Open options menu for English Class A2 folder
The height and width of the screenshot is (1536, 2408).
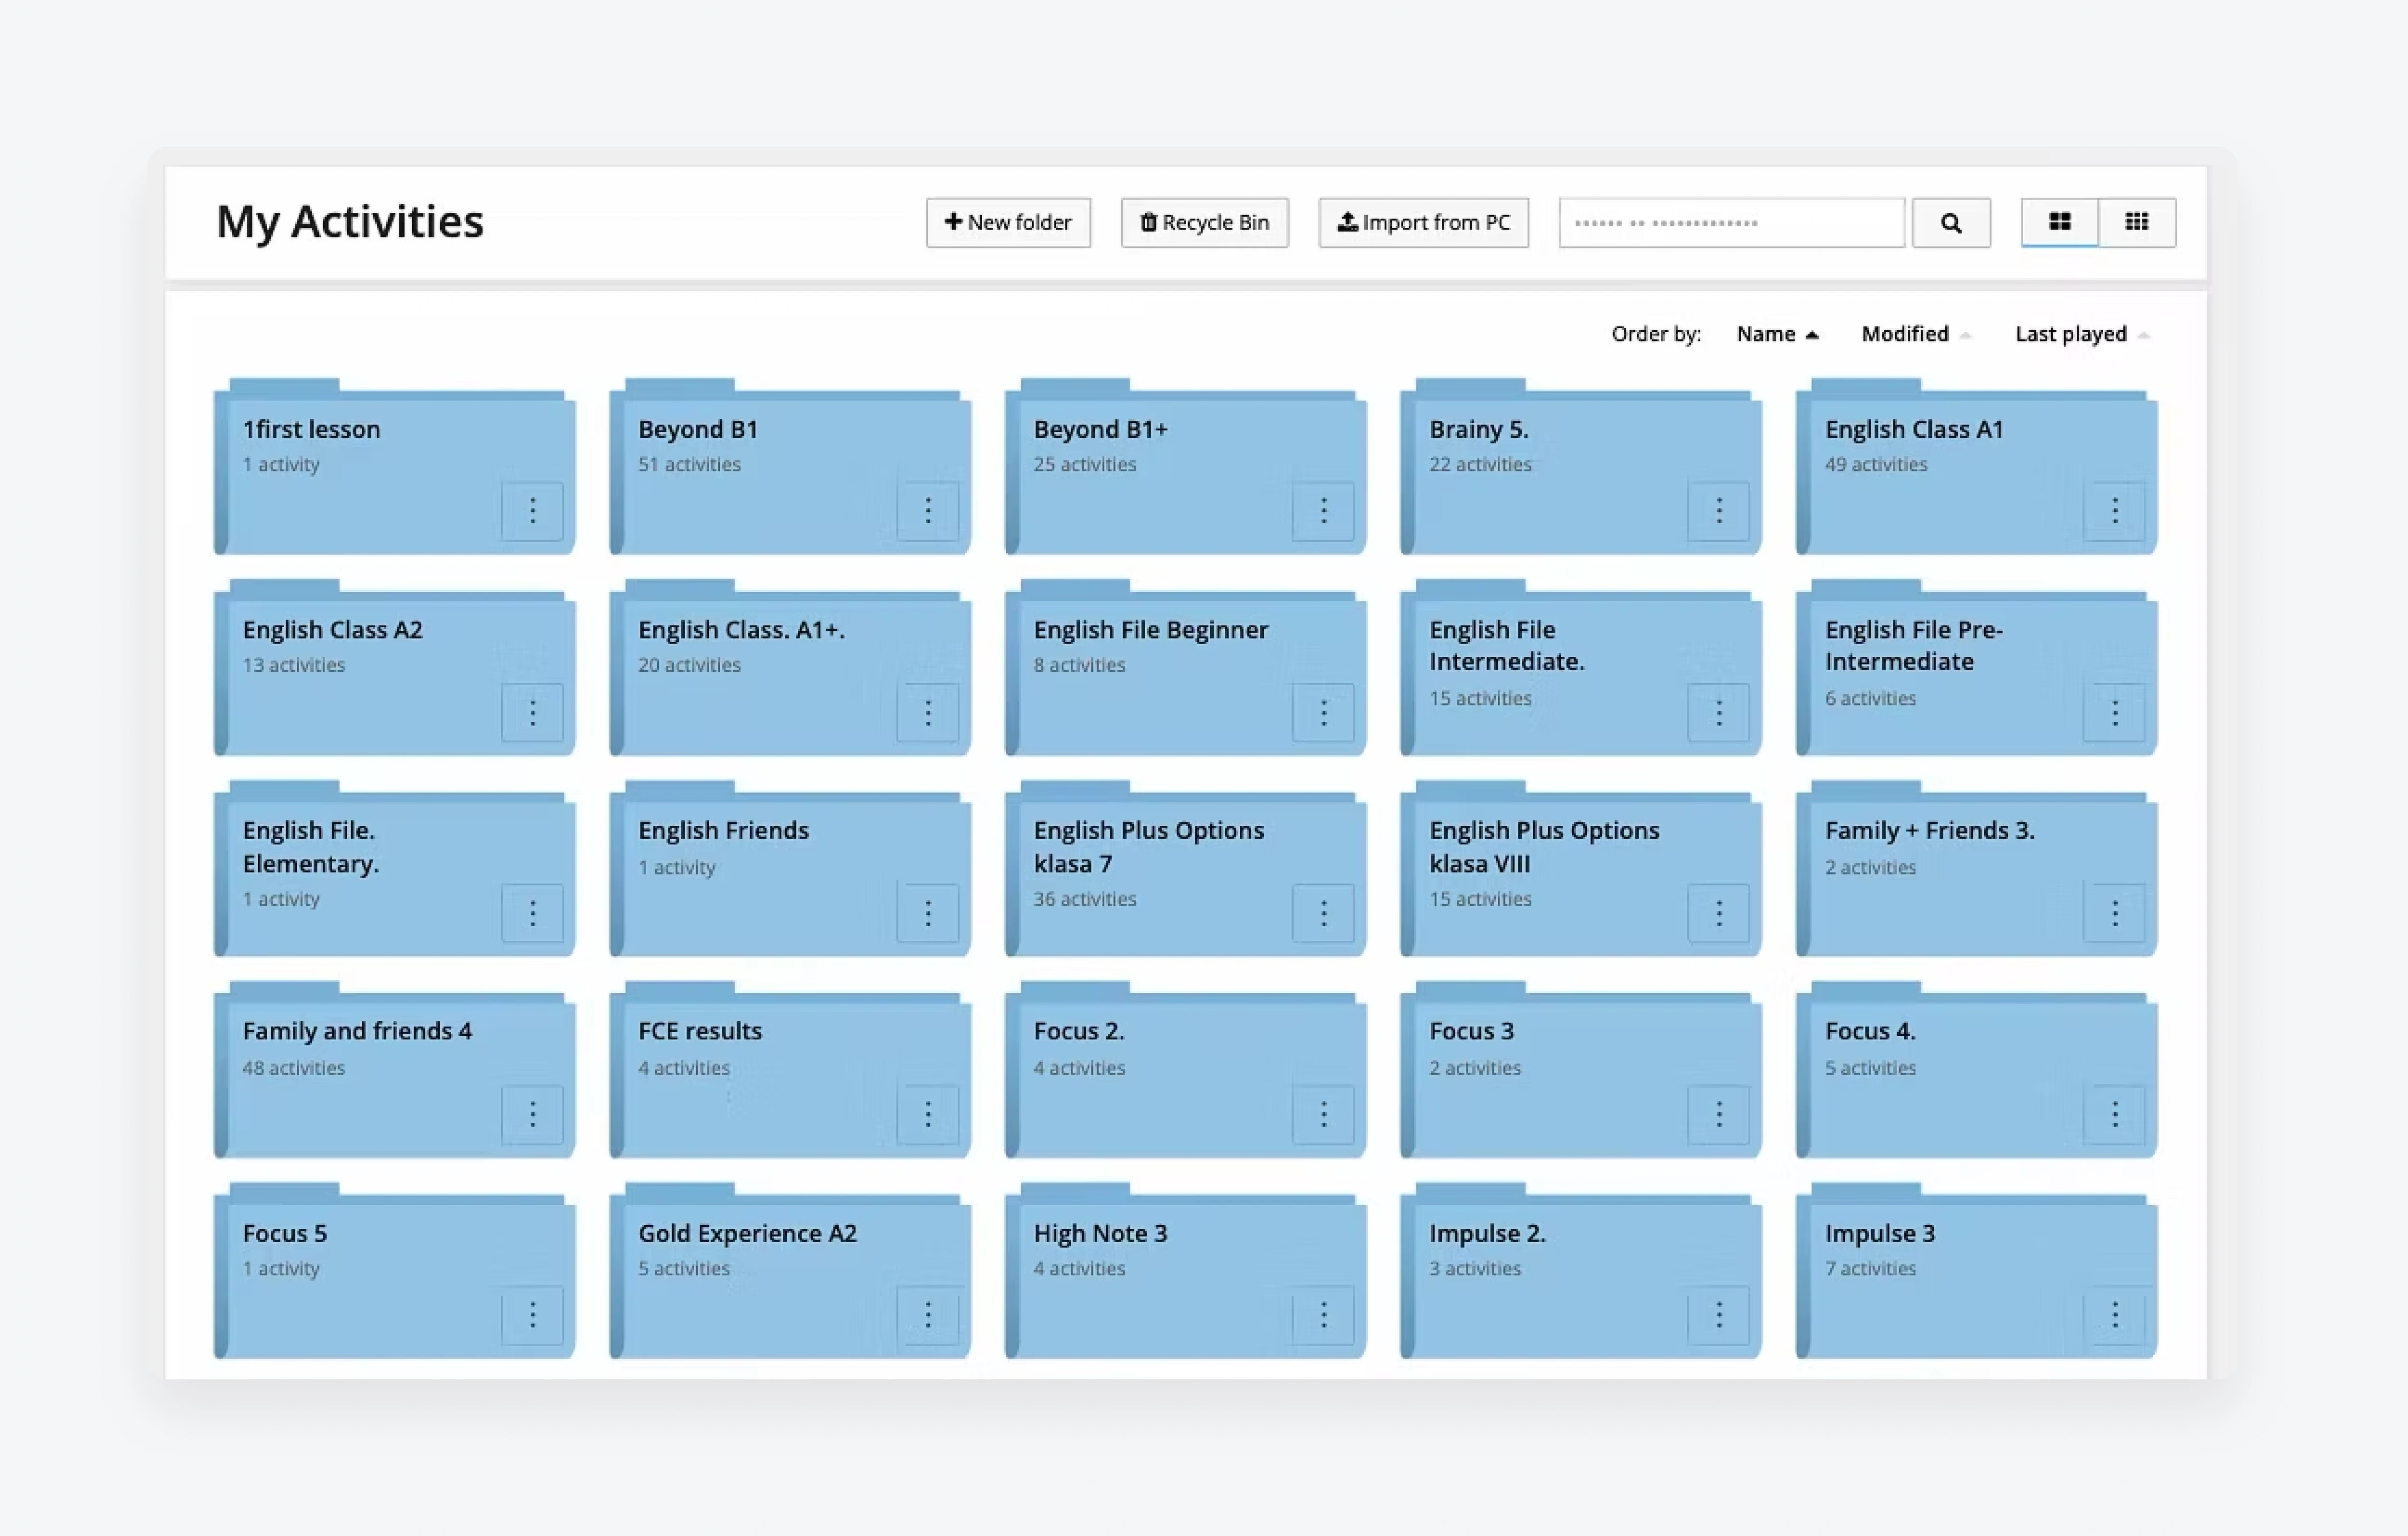coord(532,712)
